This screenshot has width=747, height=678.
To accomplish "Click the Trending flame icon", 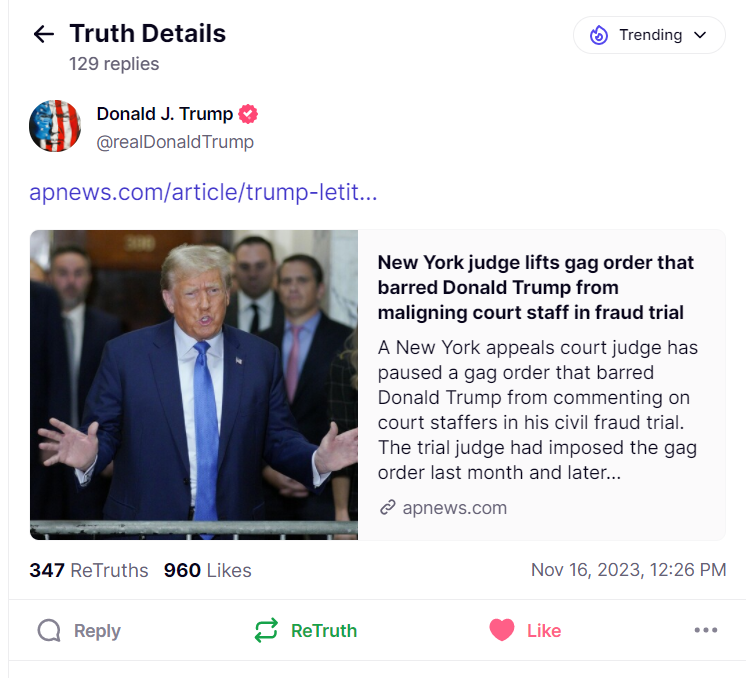I will pyautogui.click(x=599, y=35).
